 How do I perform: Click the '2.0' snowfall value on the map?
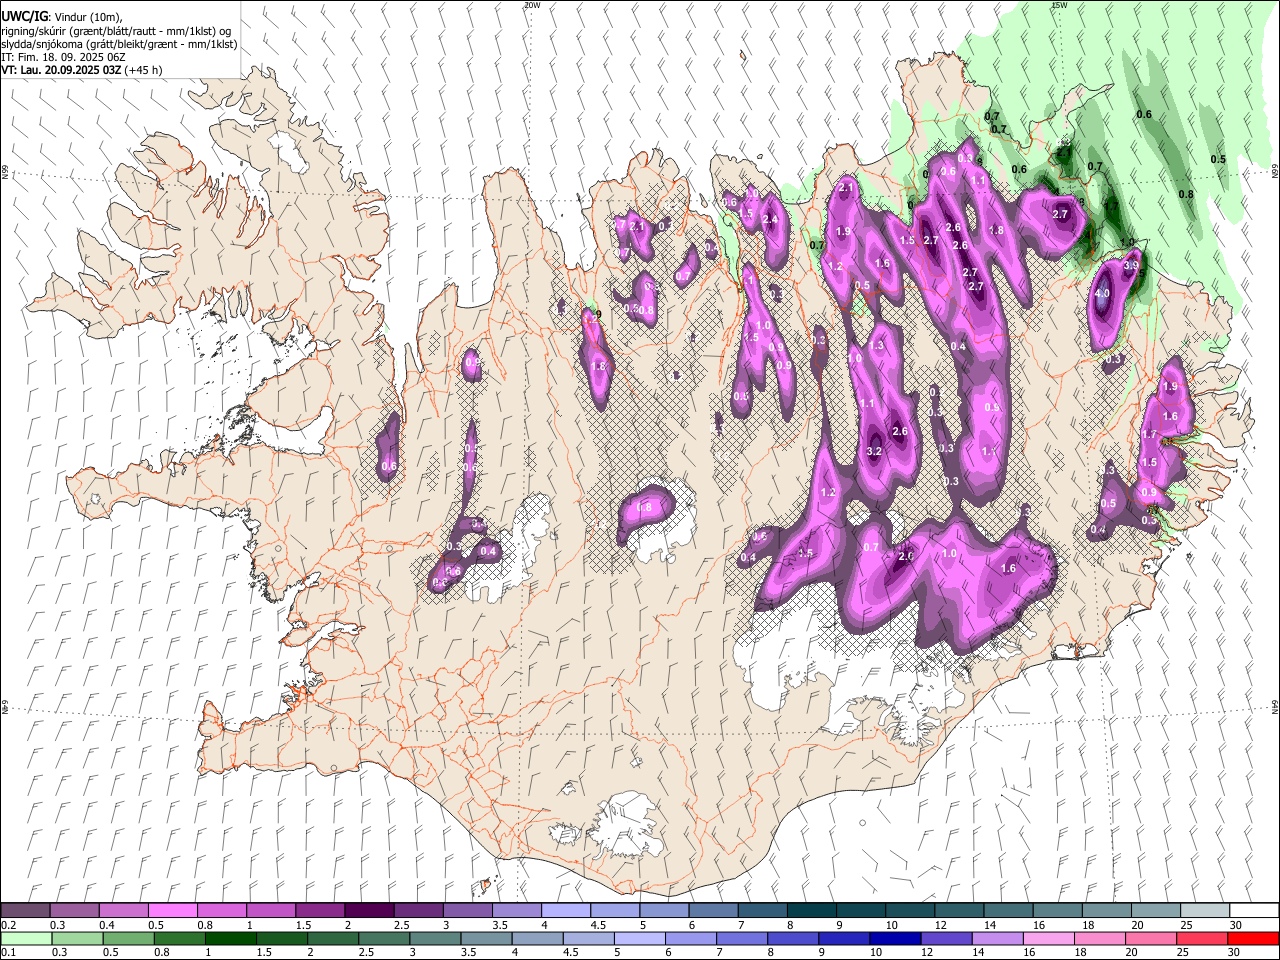click(907, 557)
